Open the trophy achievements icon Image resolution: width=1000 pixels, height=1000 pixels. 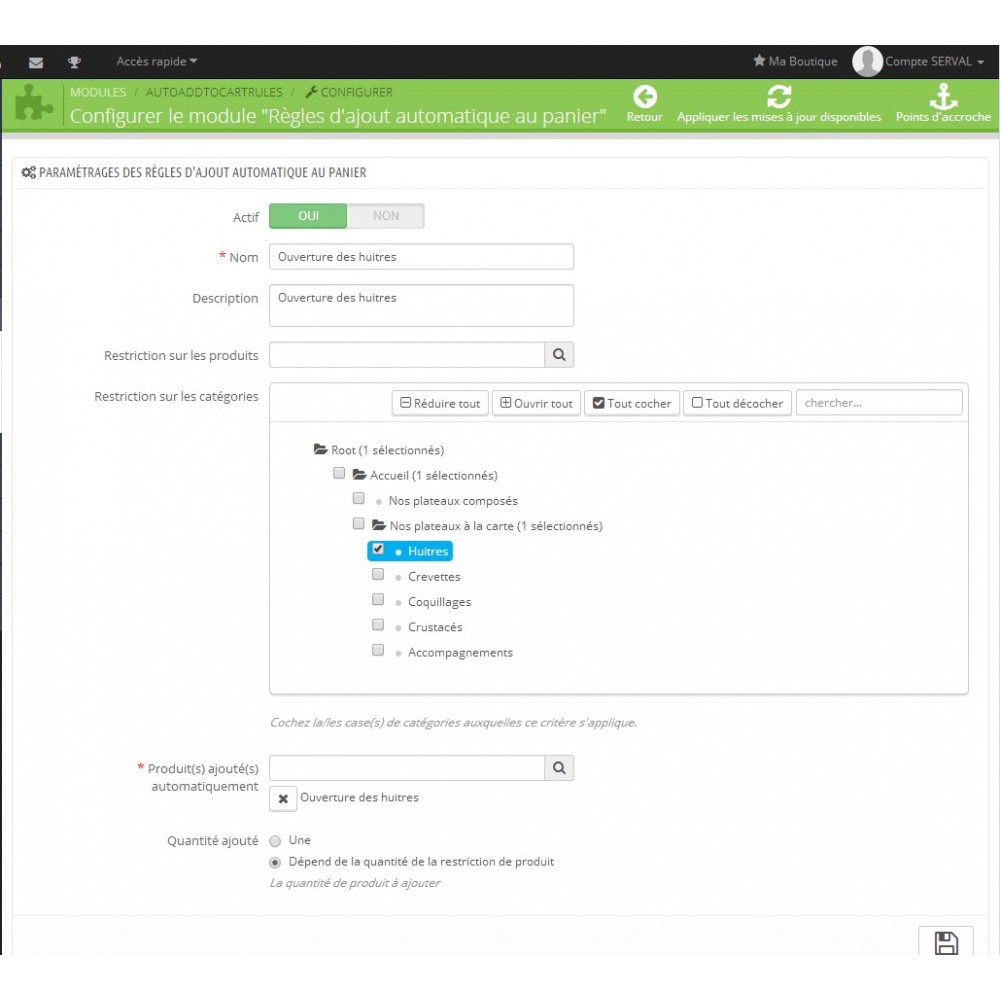(75, 62)
